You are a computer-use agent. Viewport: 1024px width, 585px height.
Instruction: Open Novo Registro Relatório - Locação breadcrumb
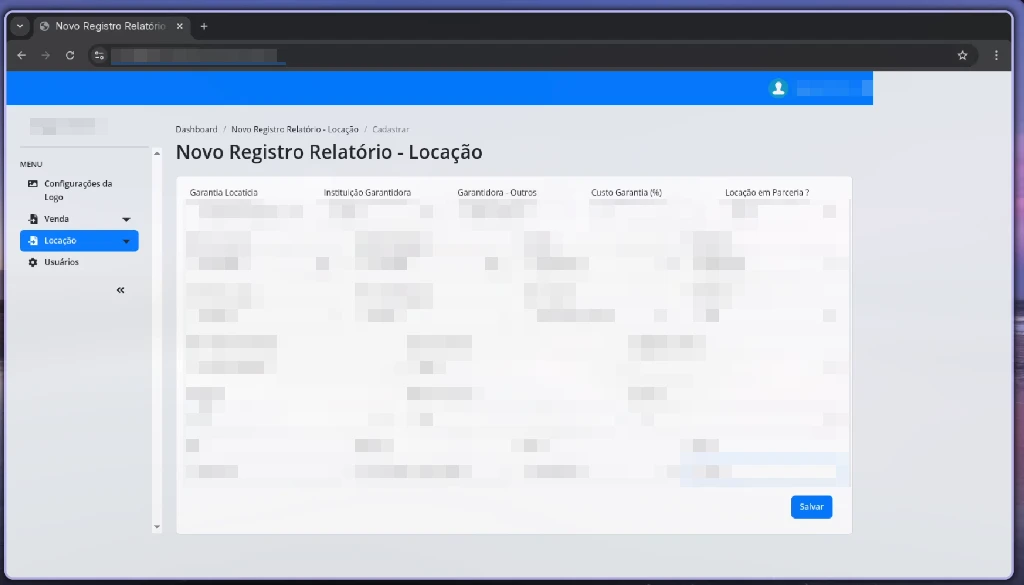click(295, 129)
